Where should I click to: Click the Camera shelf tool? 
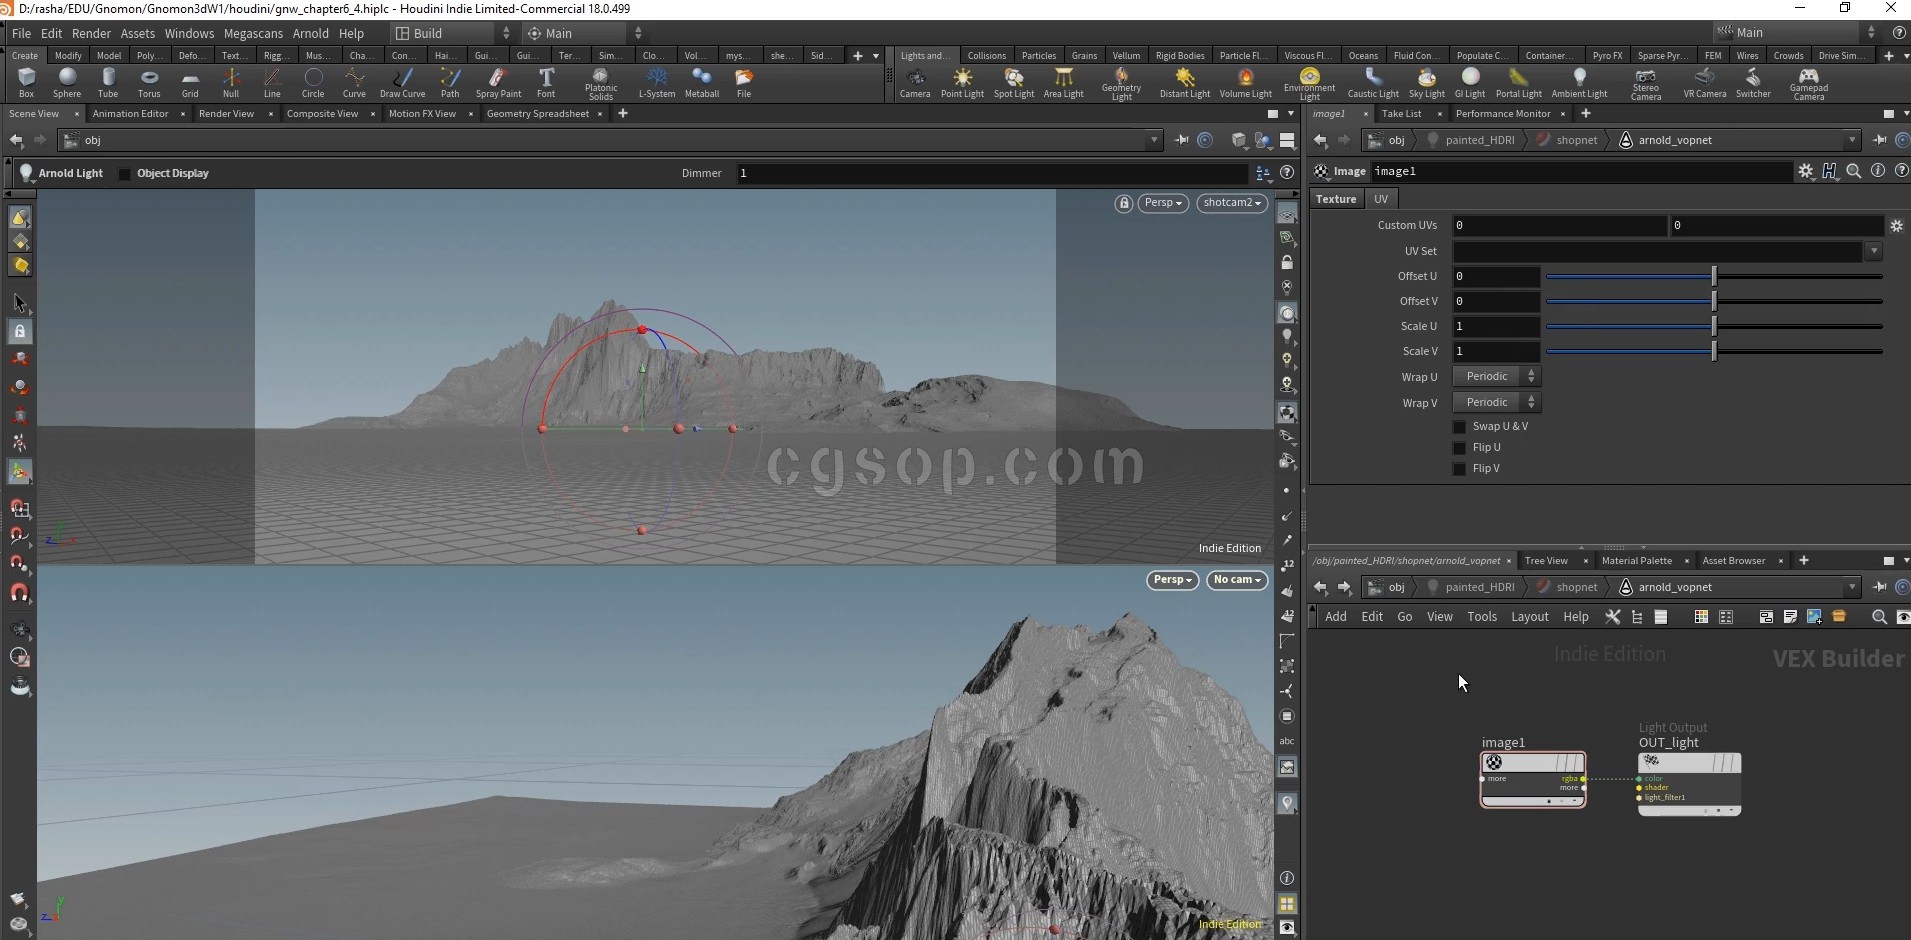click(914, 82)
